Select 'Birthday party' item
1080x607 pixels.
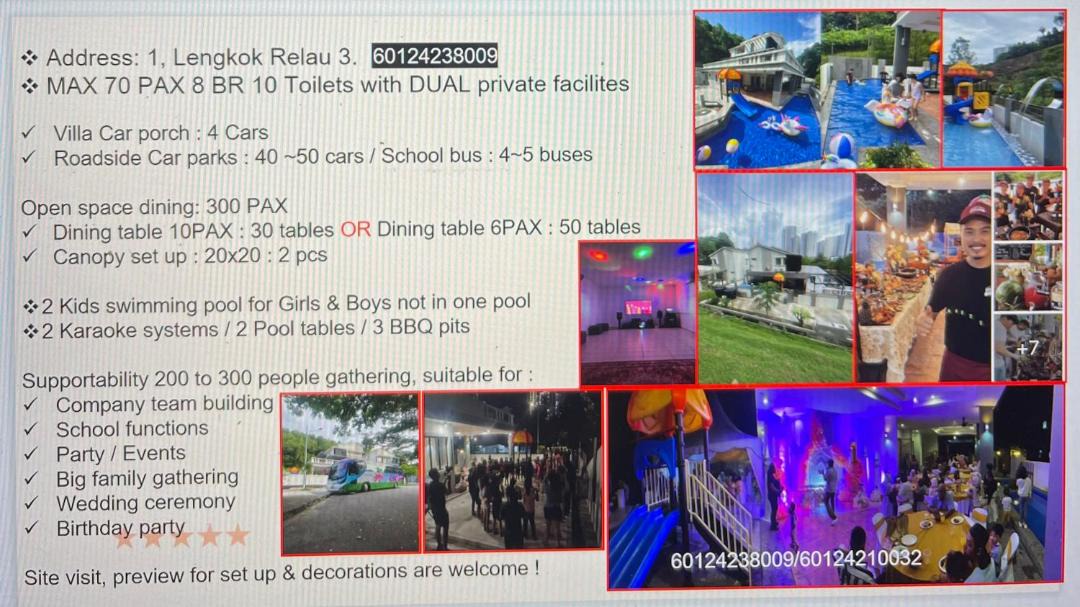[x=121, y=528]
